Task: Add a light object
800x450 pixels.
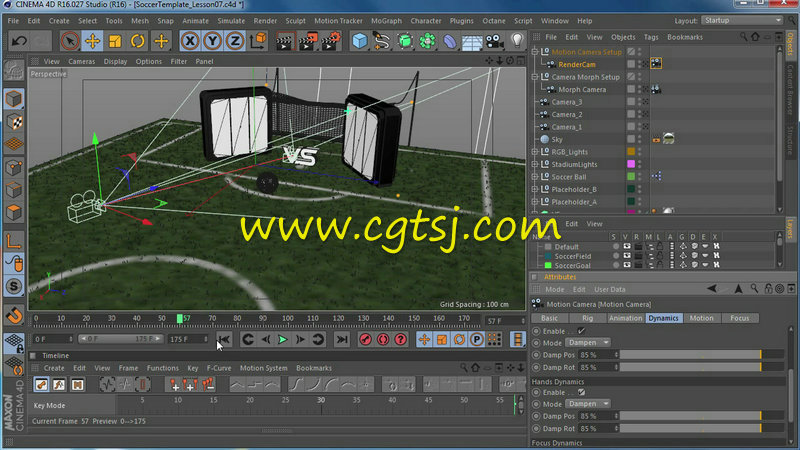Action: click(x=517, y=40)
